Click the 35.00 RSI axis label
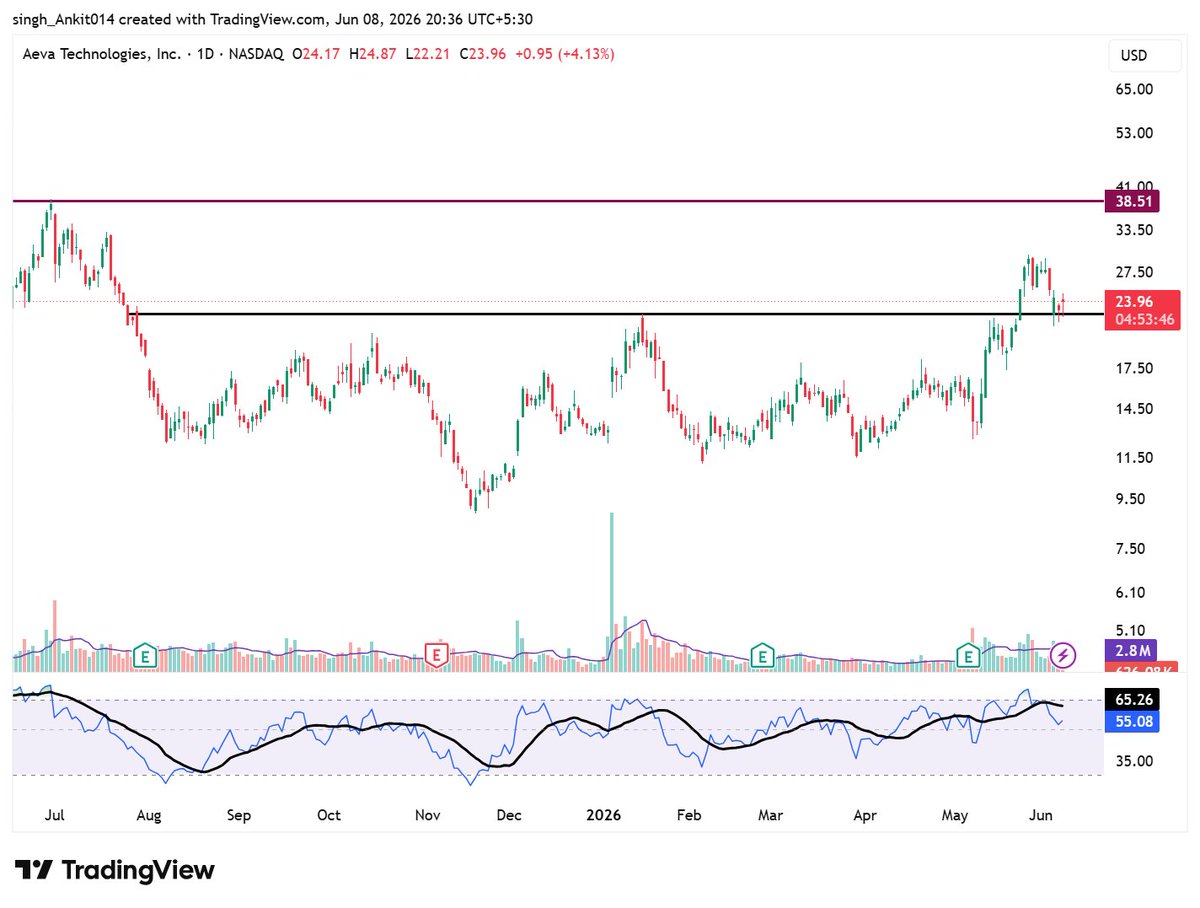 1134,761
